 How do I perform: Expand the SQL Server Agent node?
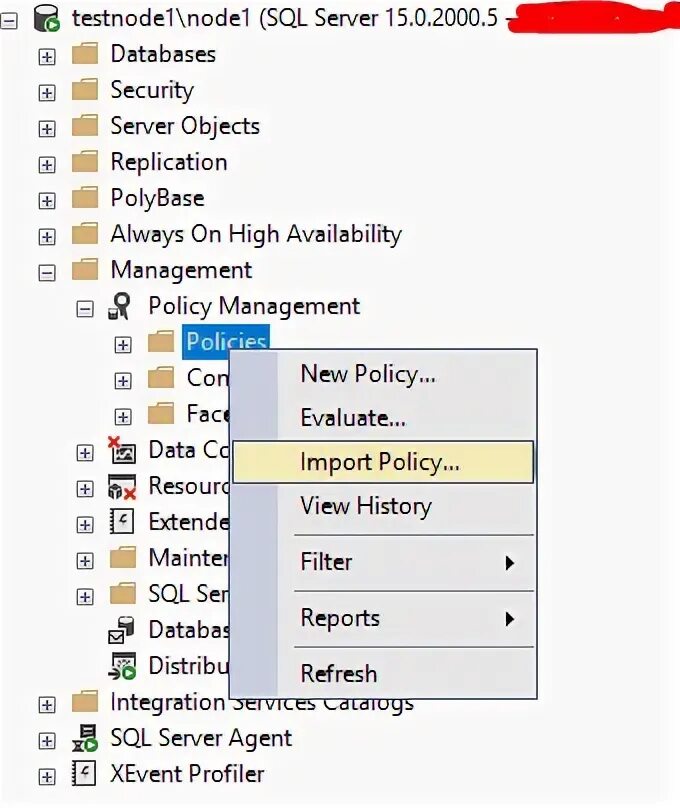[x=46, y=741]
